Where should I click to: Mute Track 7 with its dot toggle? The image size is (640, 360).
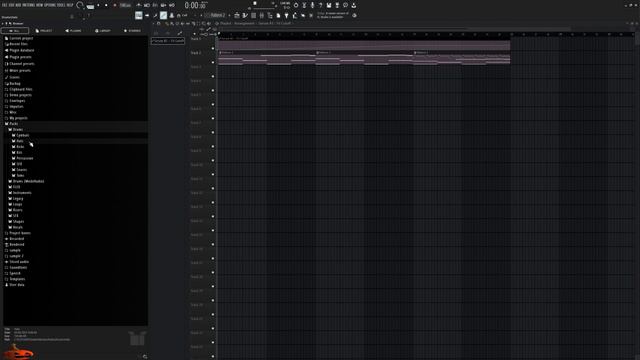point(213,132)
